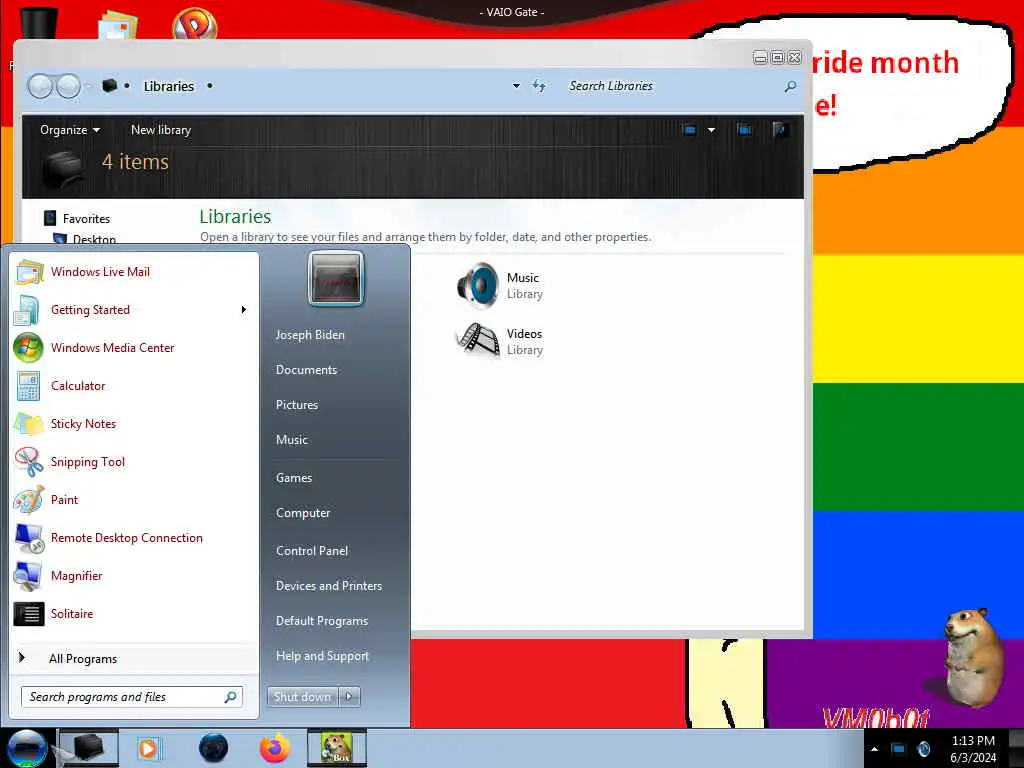This screenshot has height=768, width=1024.
Task: Change view icon in Explorer toolbar
Action: tap(689, 130)
